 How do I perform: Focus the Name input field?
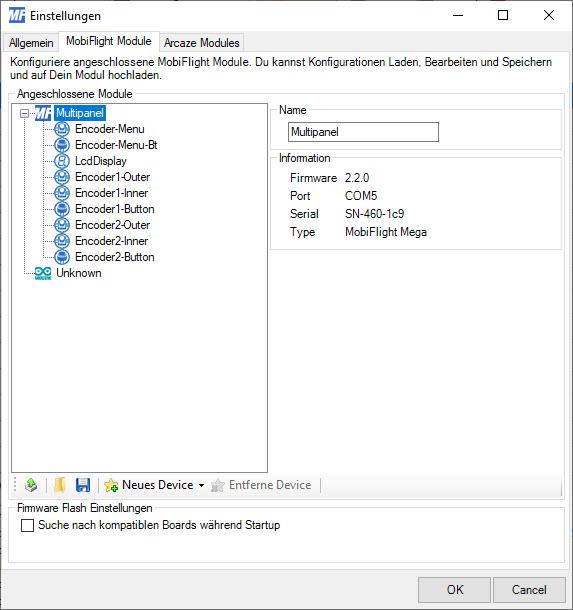tap(363, 132)
